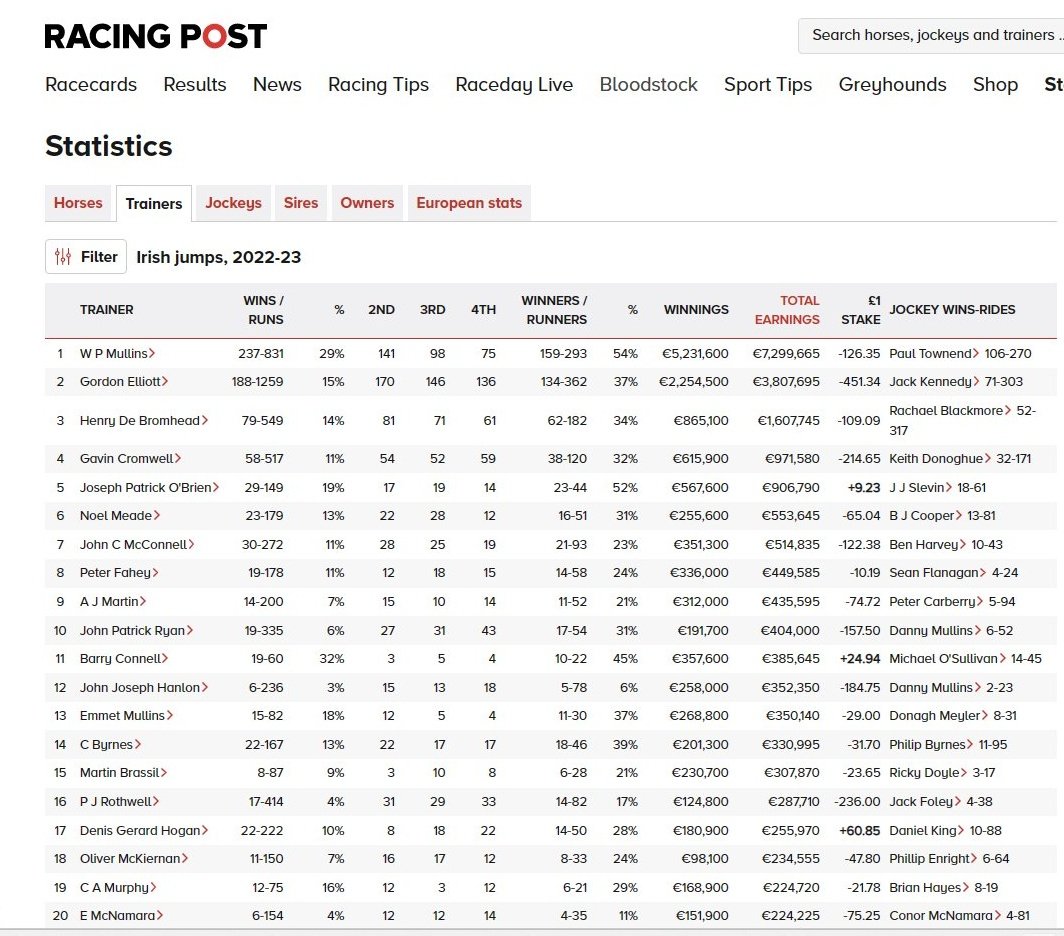The image size is (1064, 936).
Task: Open the Racecards page
Action: tap(91, 85)
